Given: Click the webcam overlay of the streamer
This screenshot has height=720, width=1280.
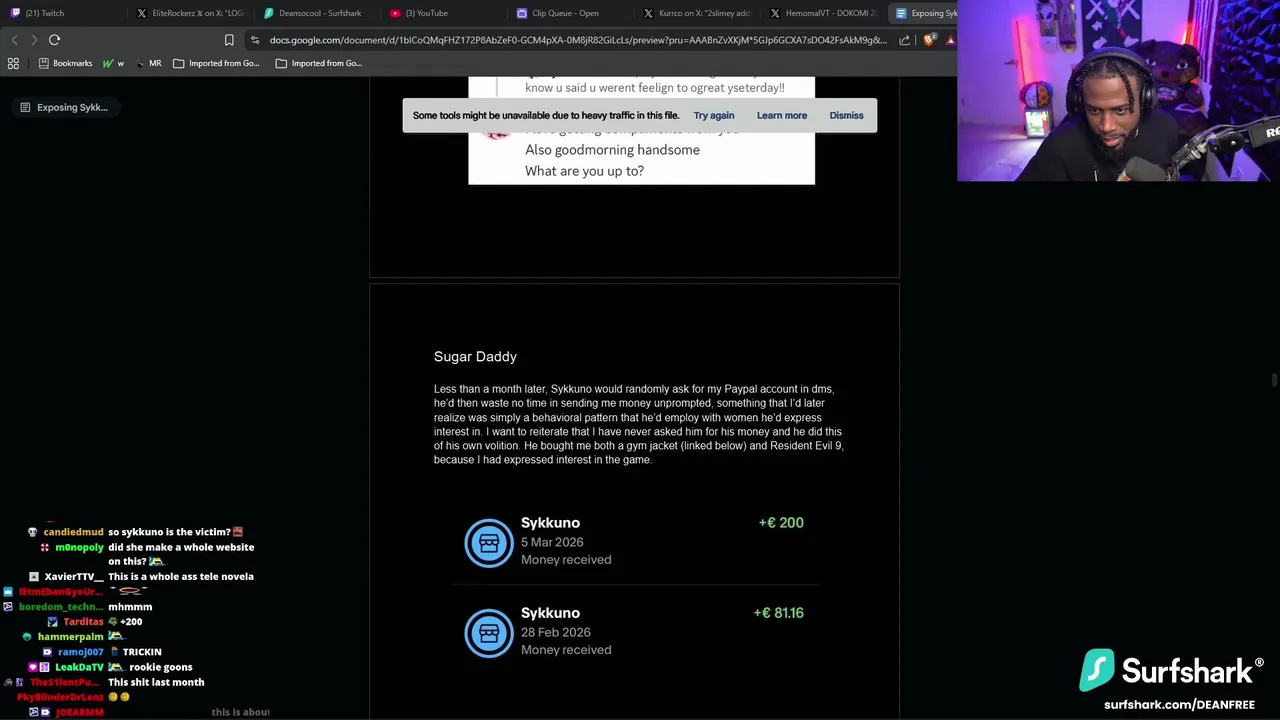Looking at the screenshot, I should 1118,91.
